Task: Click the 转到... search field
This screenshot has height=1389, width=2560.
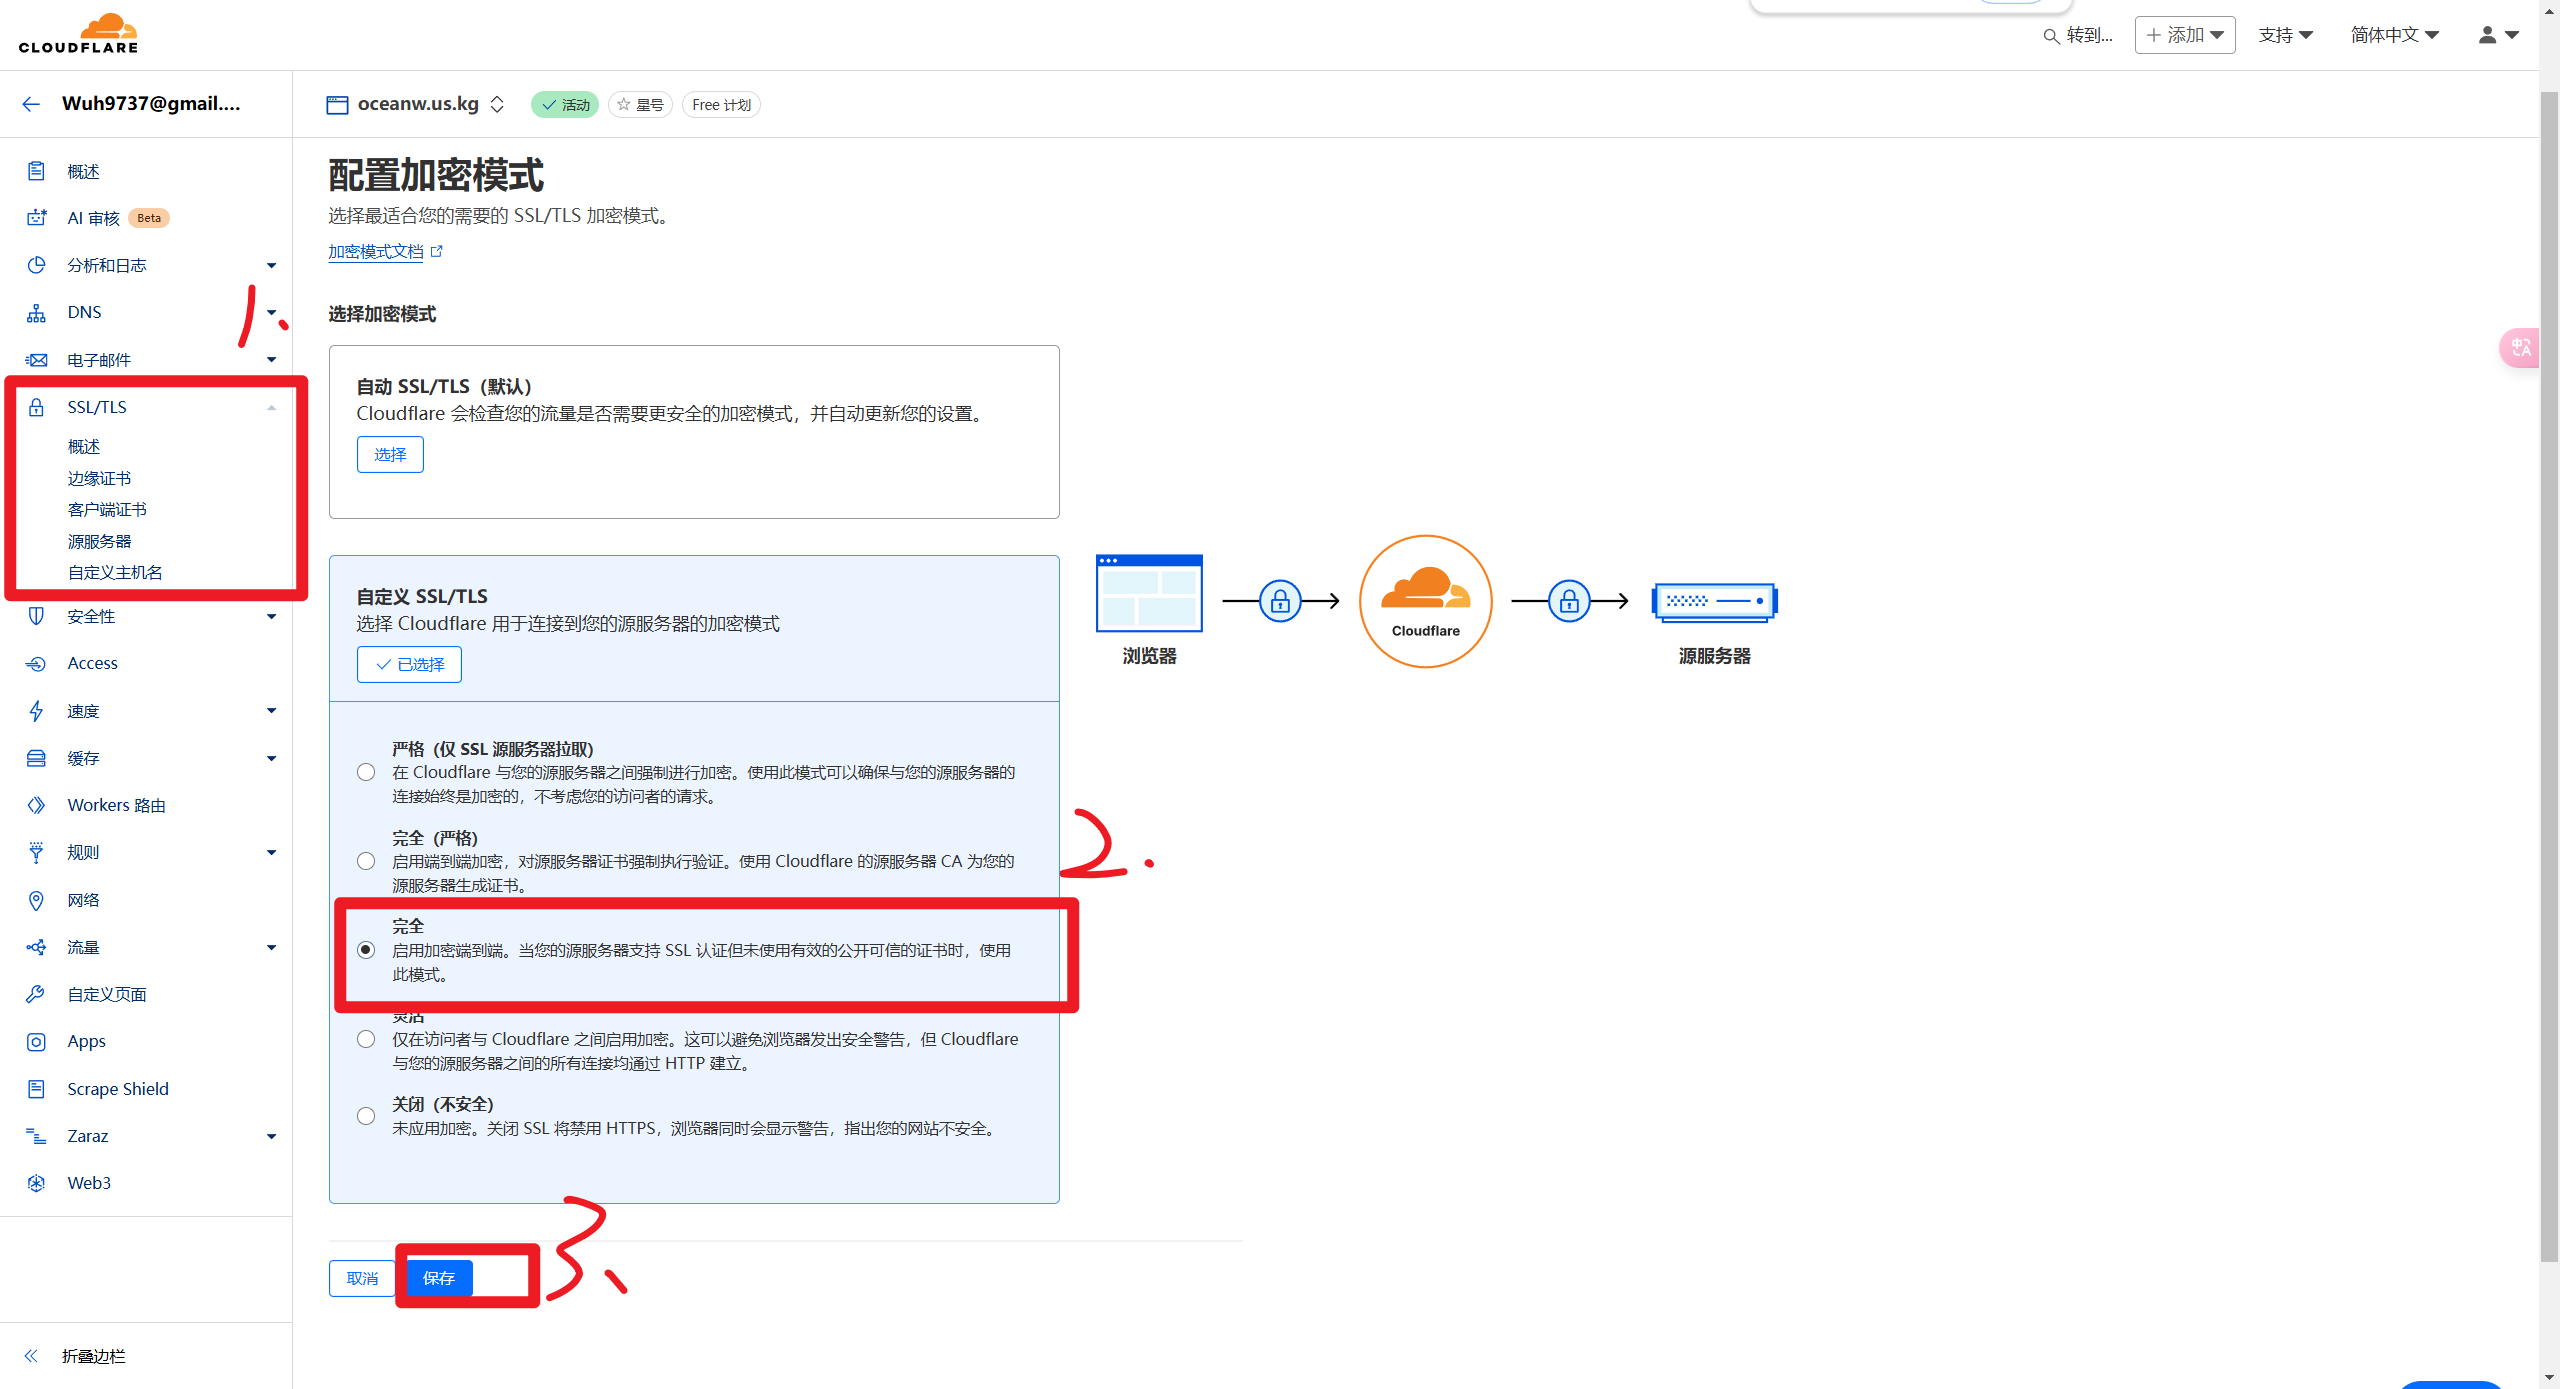Action: [x=2078, y=35]
